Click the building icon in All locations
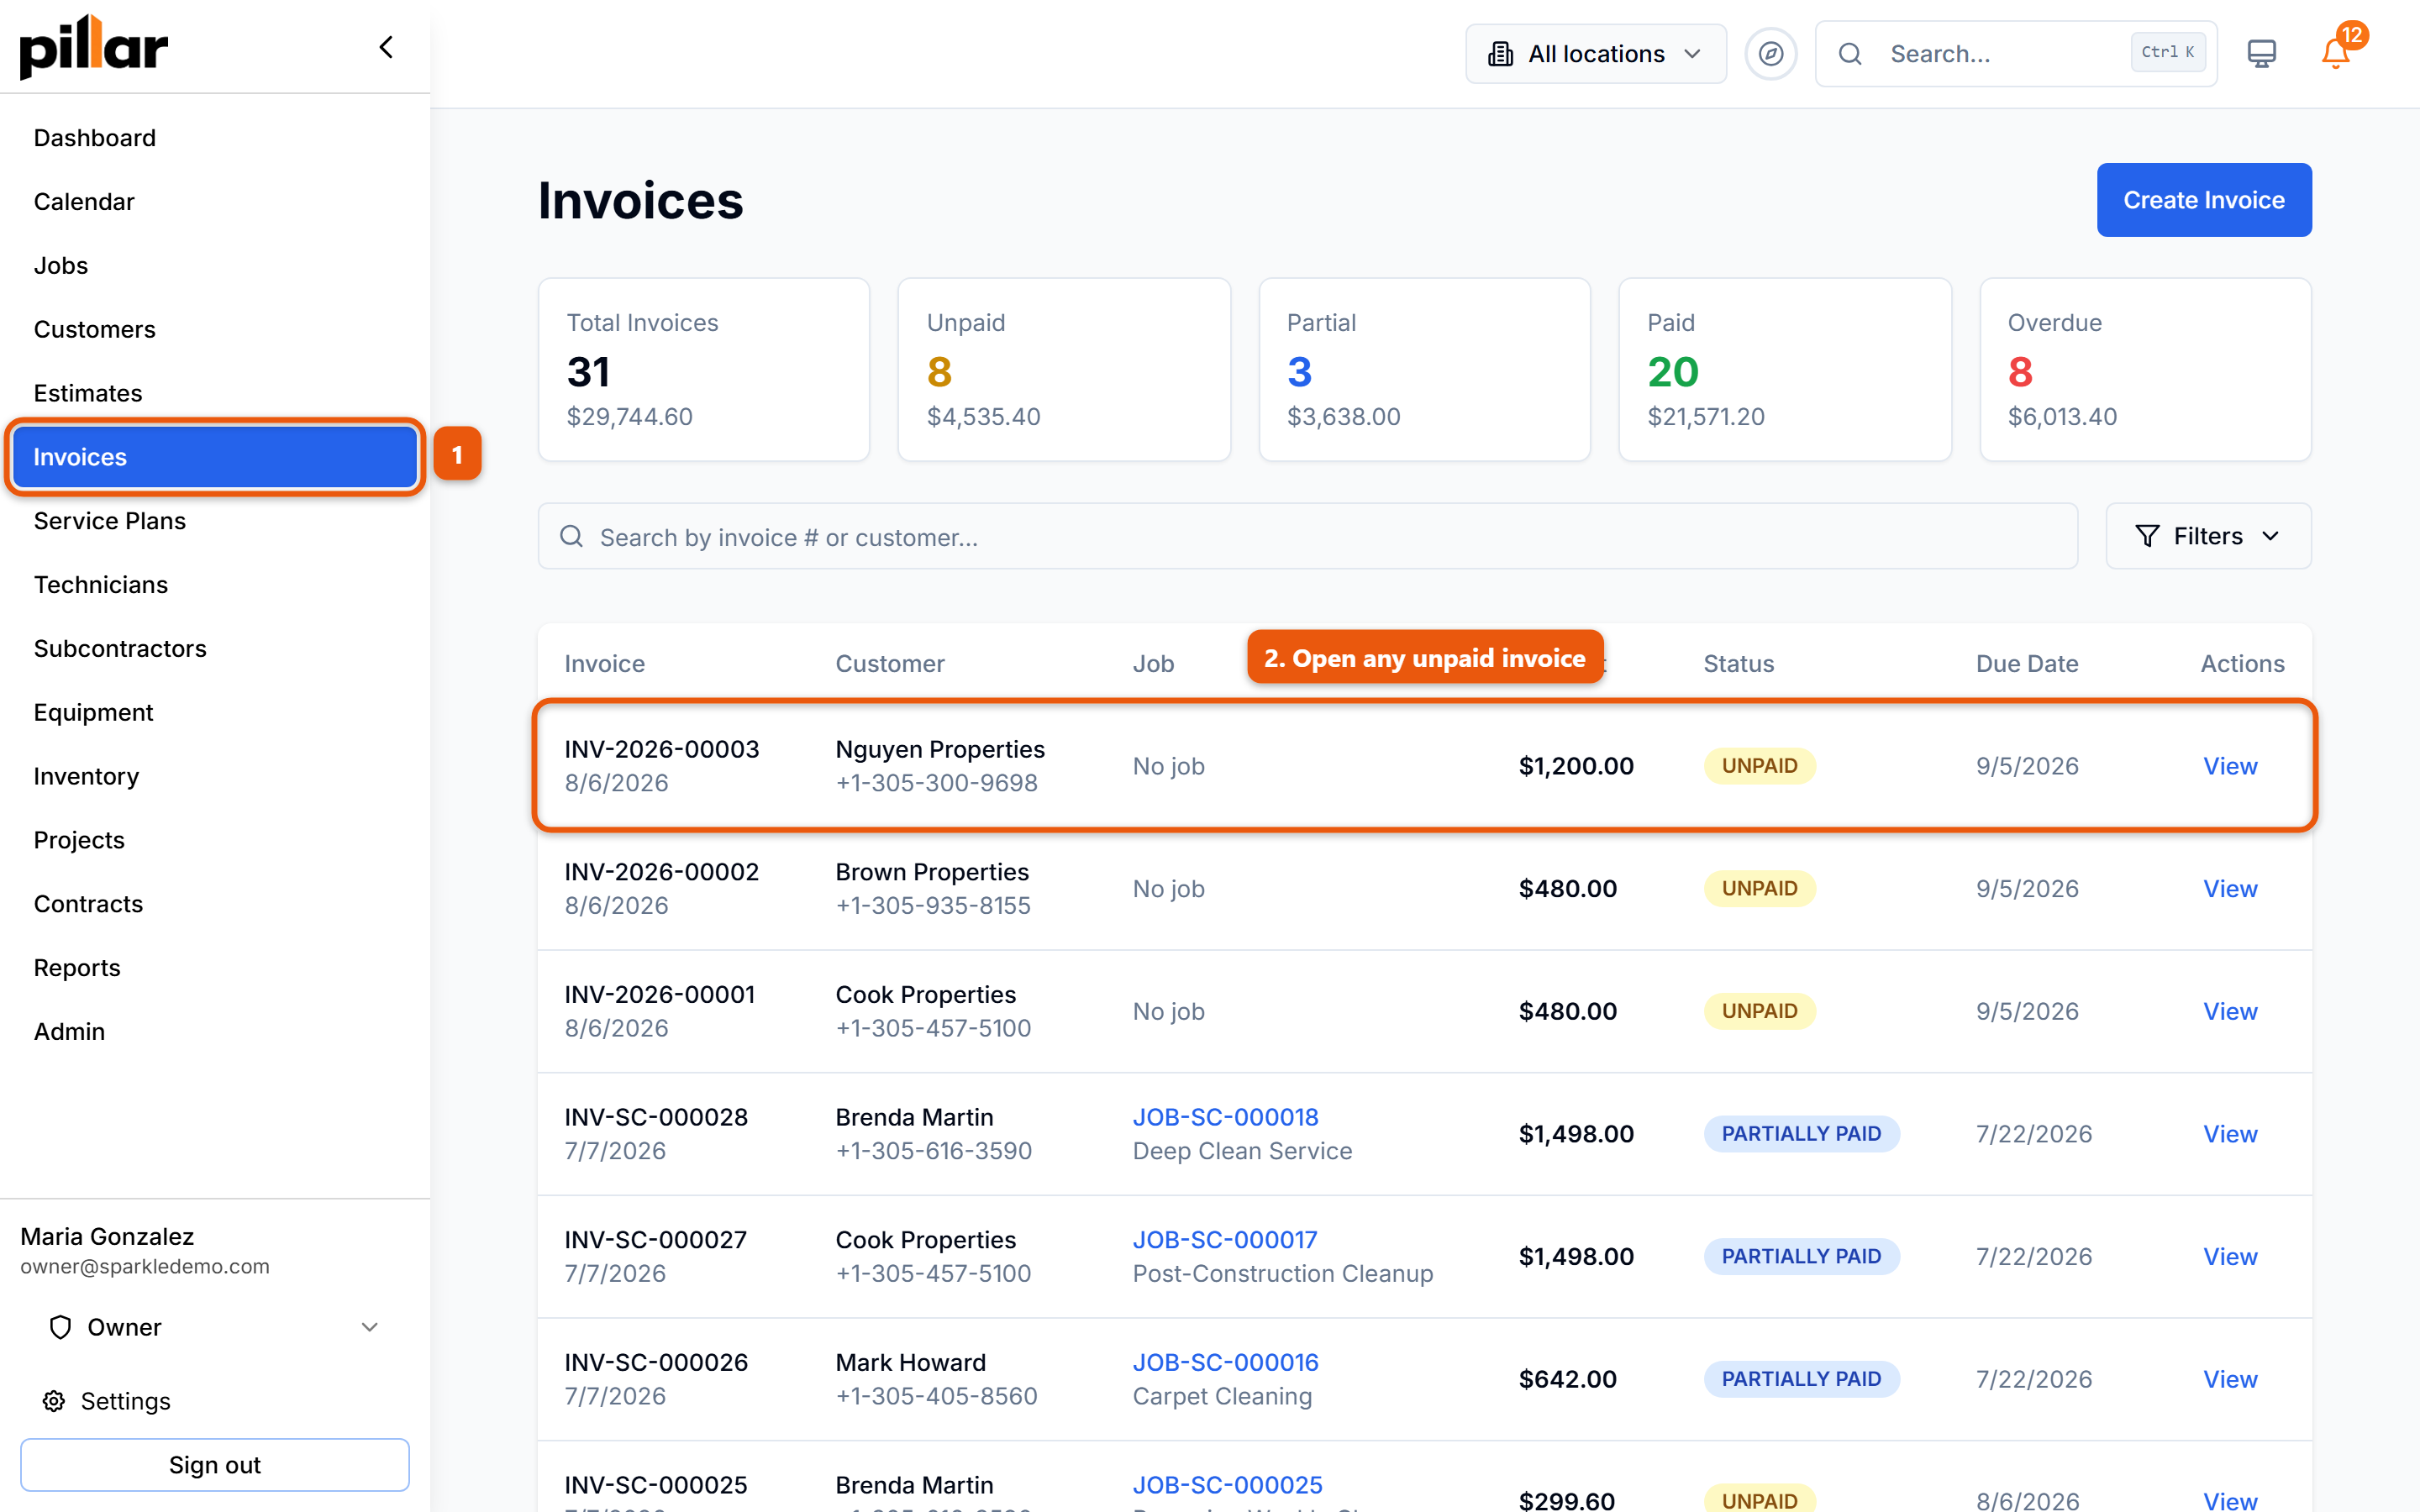The image size is (2420, 1512). point(1500,54)
